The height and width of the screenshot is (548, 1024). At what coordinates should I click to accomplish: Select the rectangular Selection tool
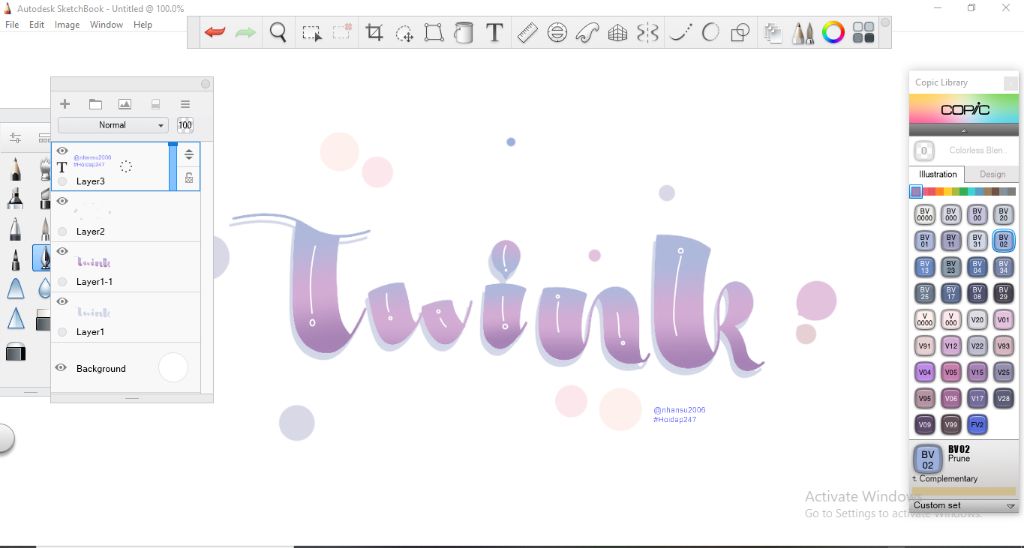pyautogui.click(x=312, y=33)
